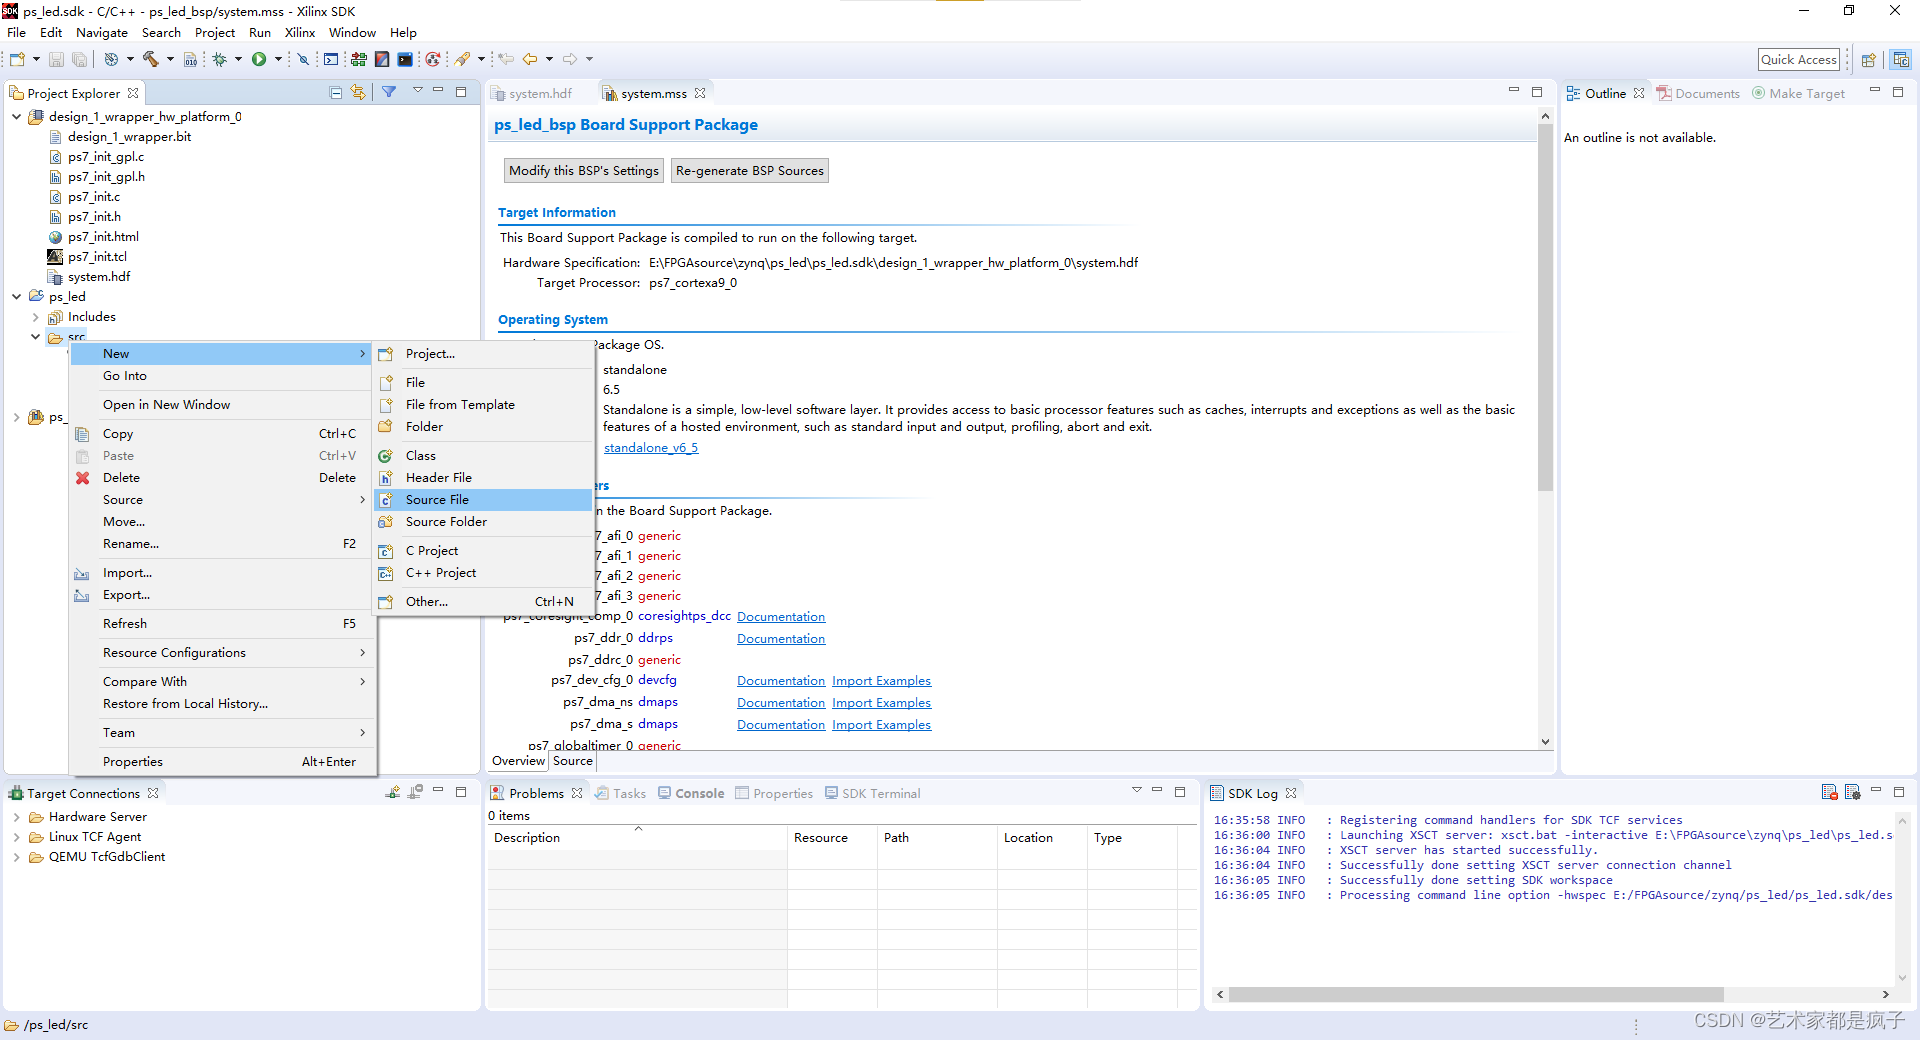Open the Navigate menu
The width and height of the screenshot is (1920, 1040).
click(x=102, y=33)
